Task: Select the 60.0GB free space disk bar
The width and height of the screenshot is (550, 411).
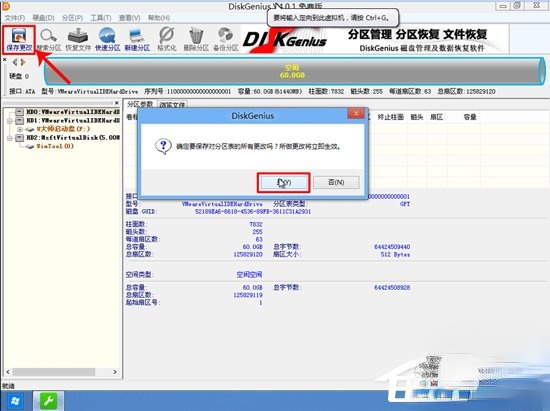Action: (x=294, y=72)
